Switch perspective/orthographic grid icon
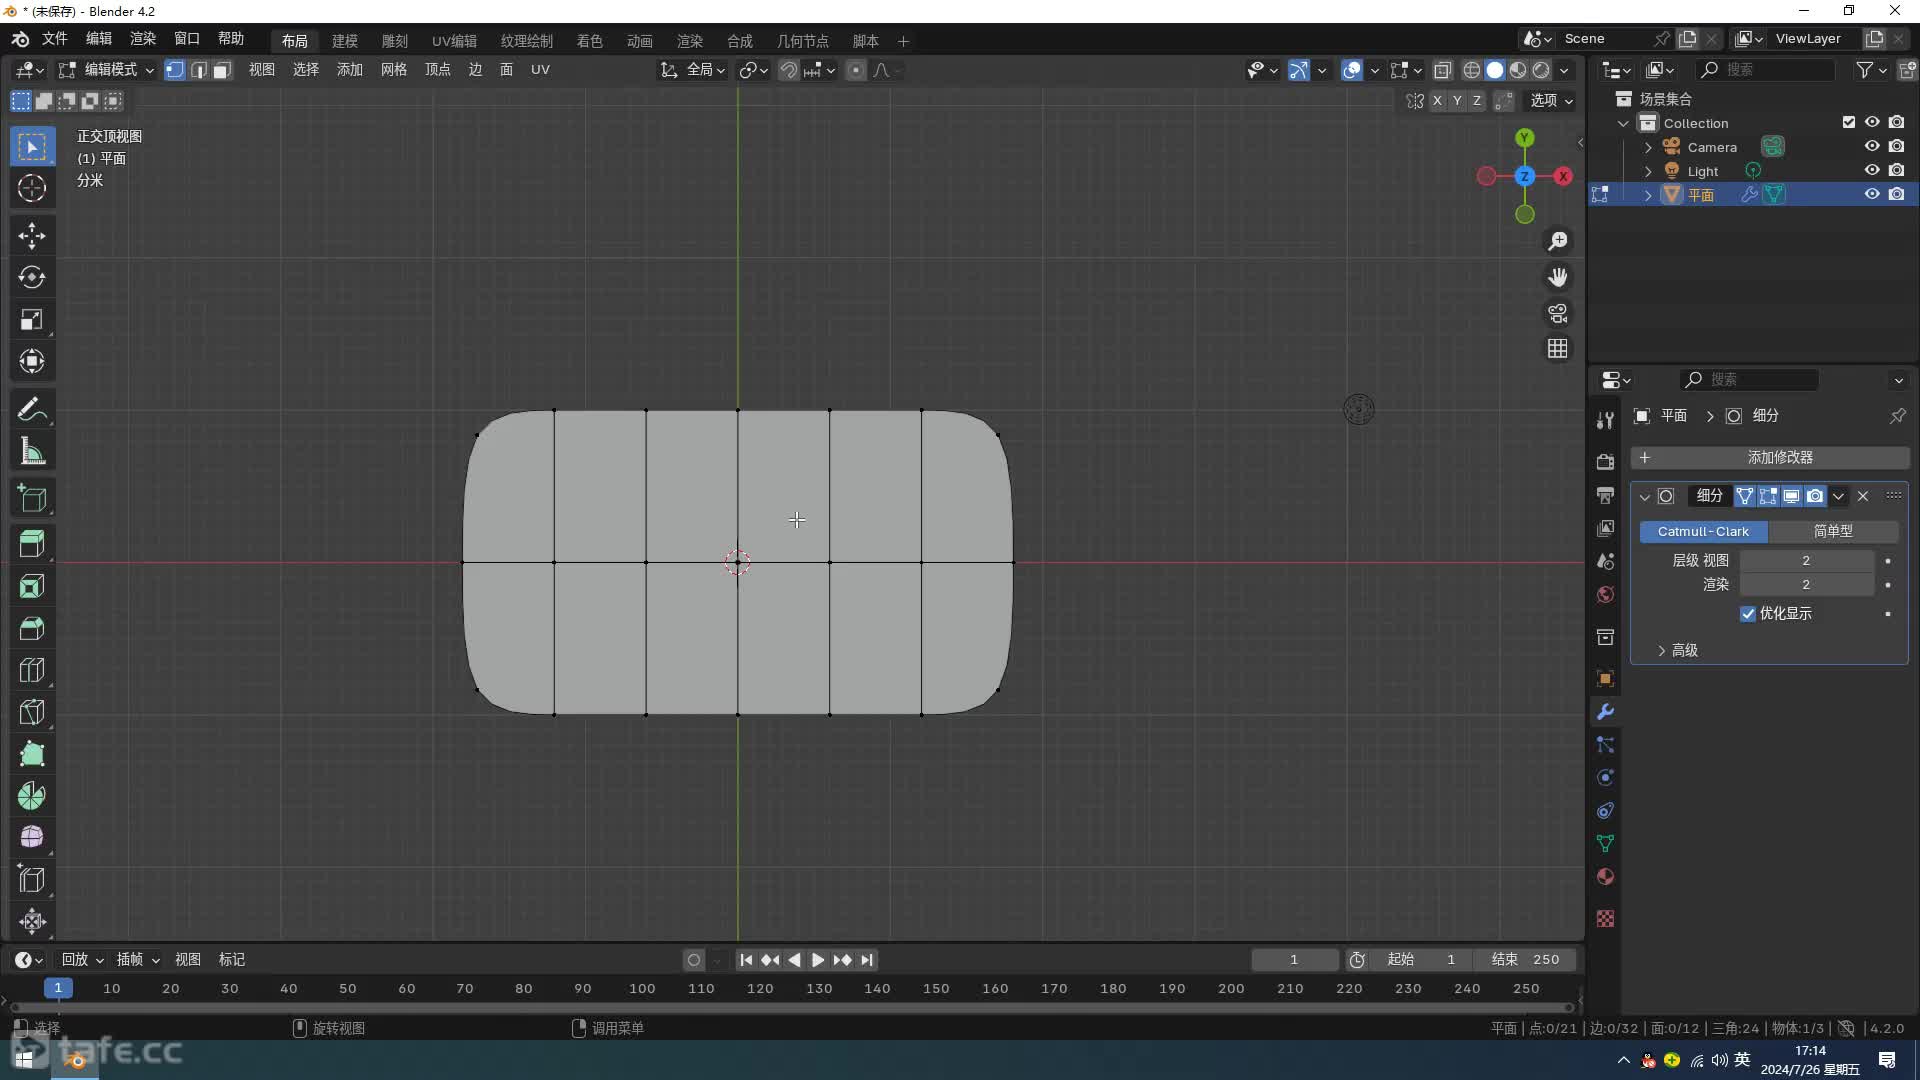Screen dimensions: 1920x1080 pyautogui.click(x=1558, y=349)
